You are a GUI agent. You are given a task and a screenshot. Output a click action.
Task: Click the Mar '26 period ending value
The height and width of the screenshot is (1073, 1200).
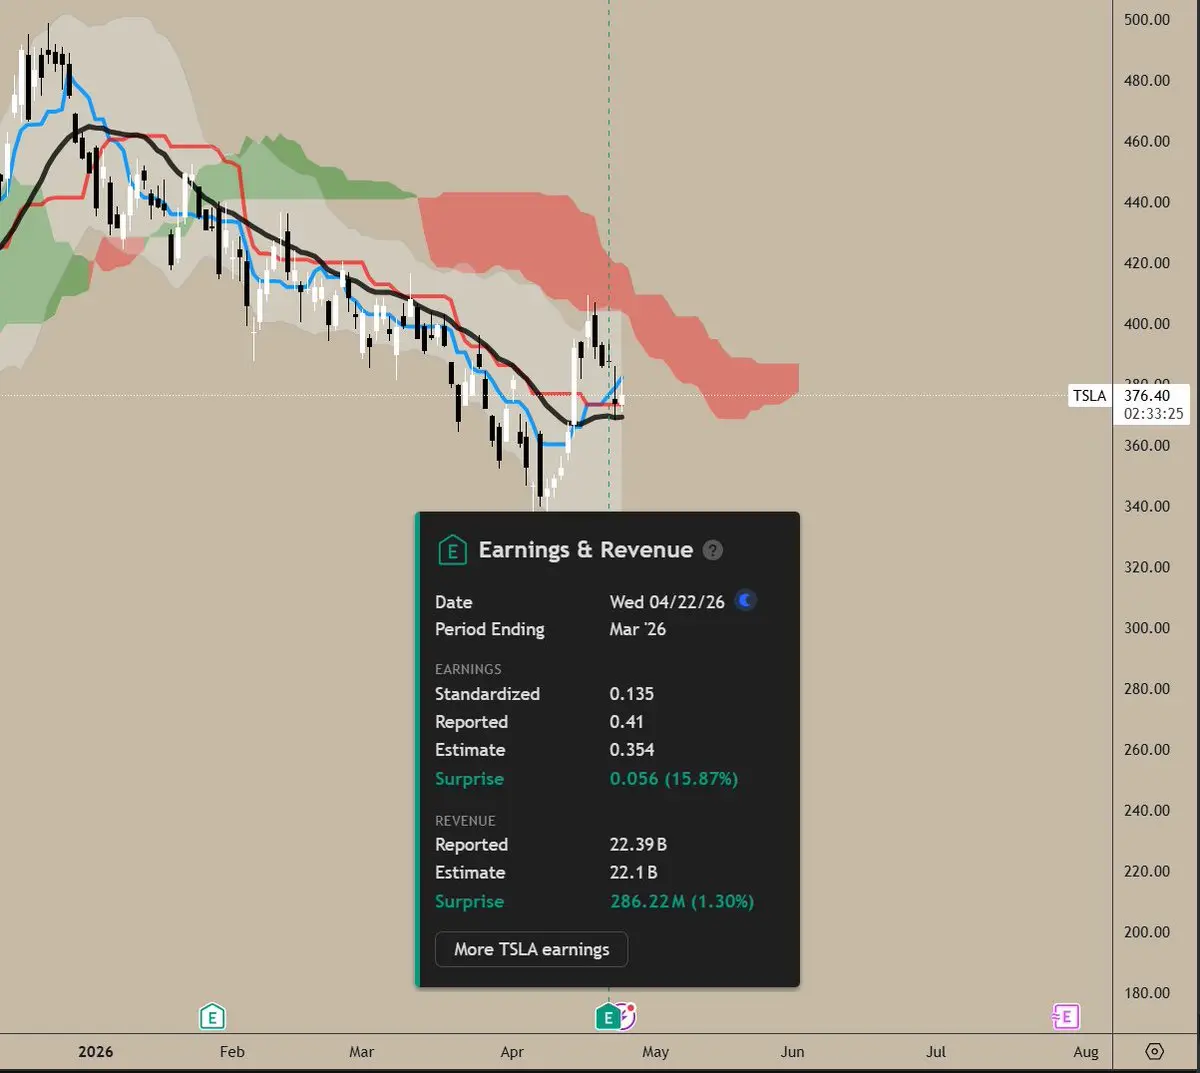pos(638,629)
